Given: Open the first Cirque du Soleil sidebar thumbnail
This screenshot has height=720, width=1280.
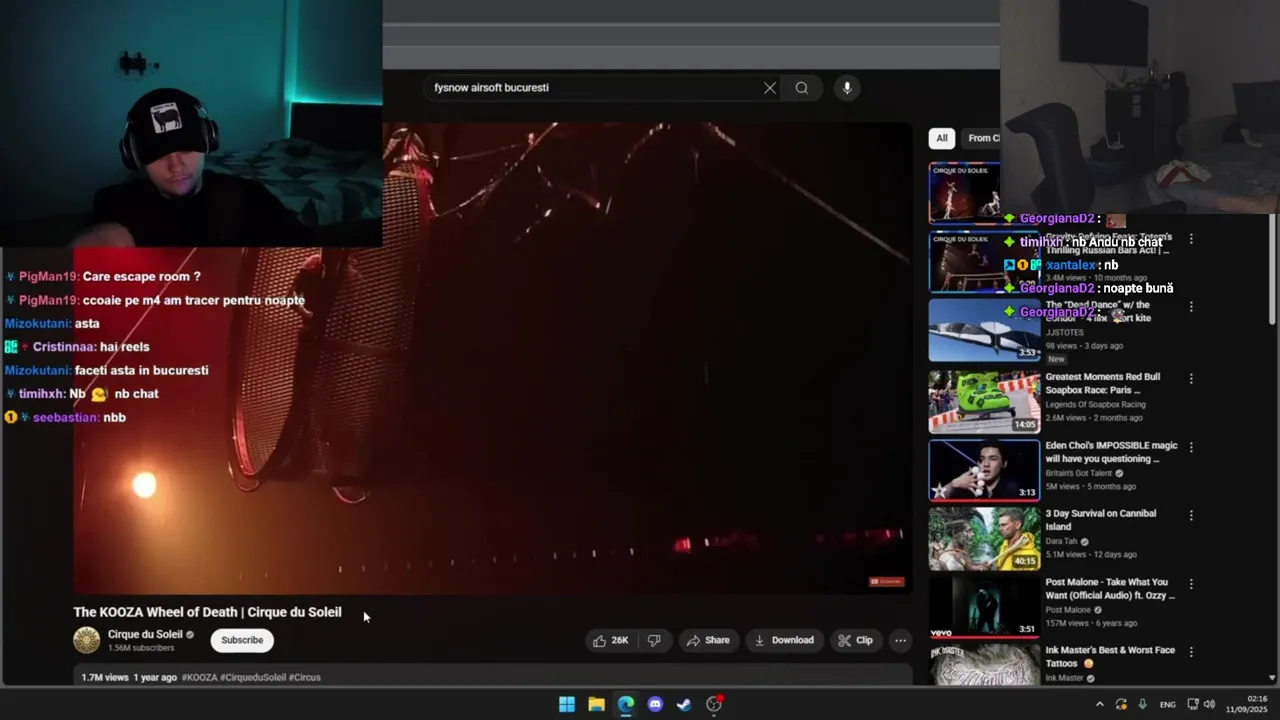Looking at the screenshot, I should (964, 193).
